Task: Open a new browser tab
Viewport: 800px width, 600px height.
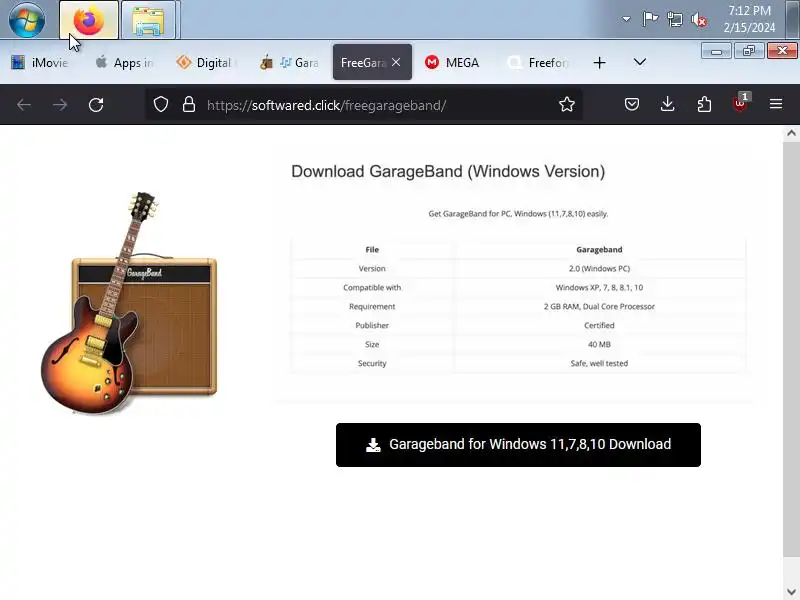Action: (599, 62)
